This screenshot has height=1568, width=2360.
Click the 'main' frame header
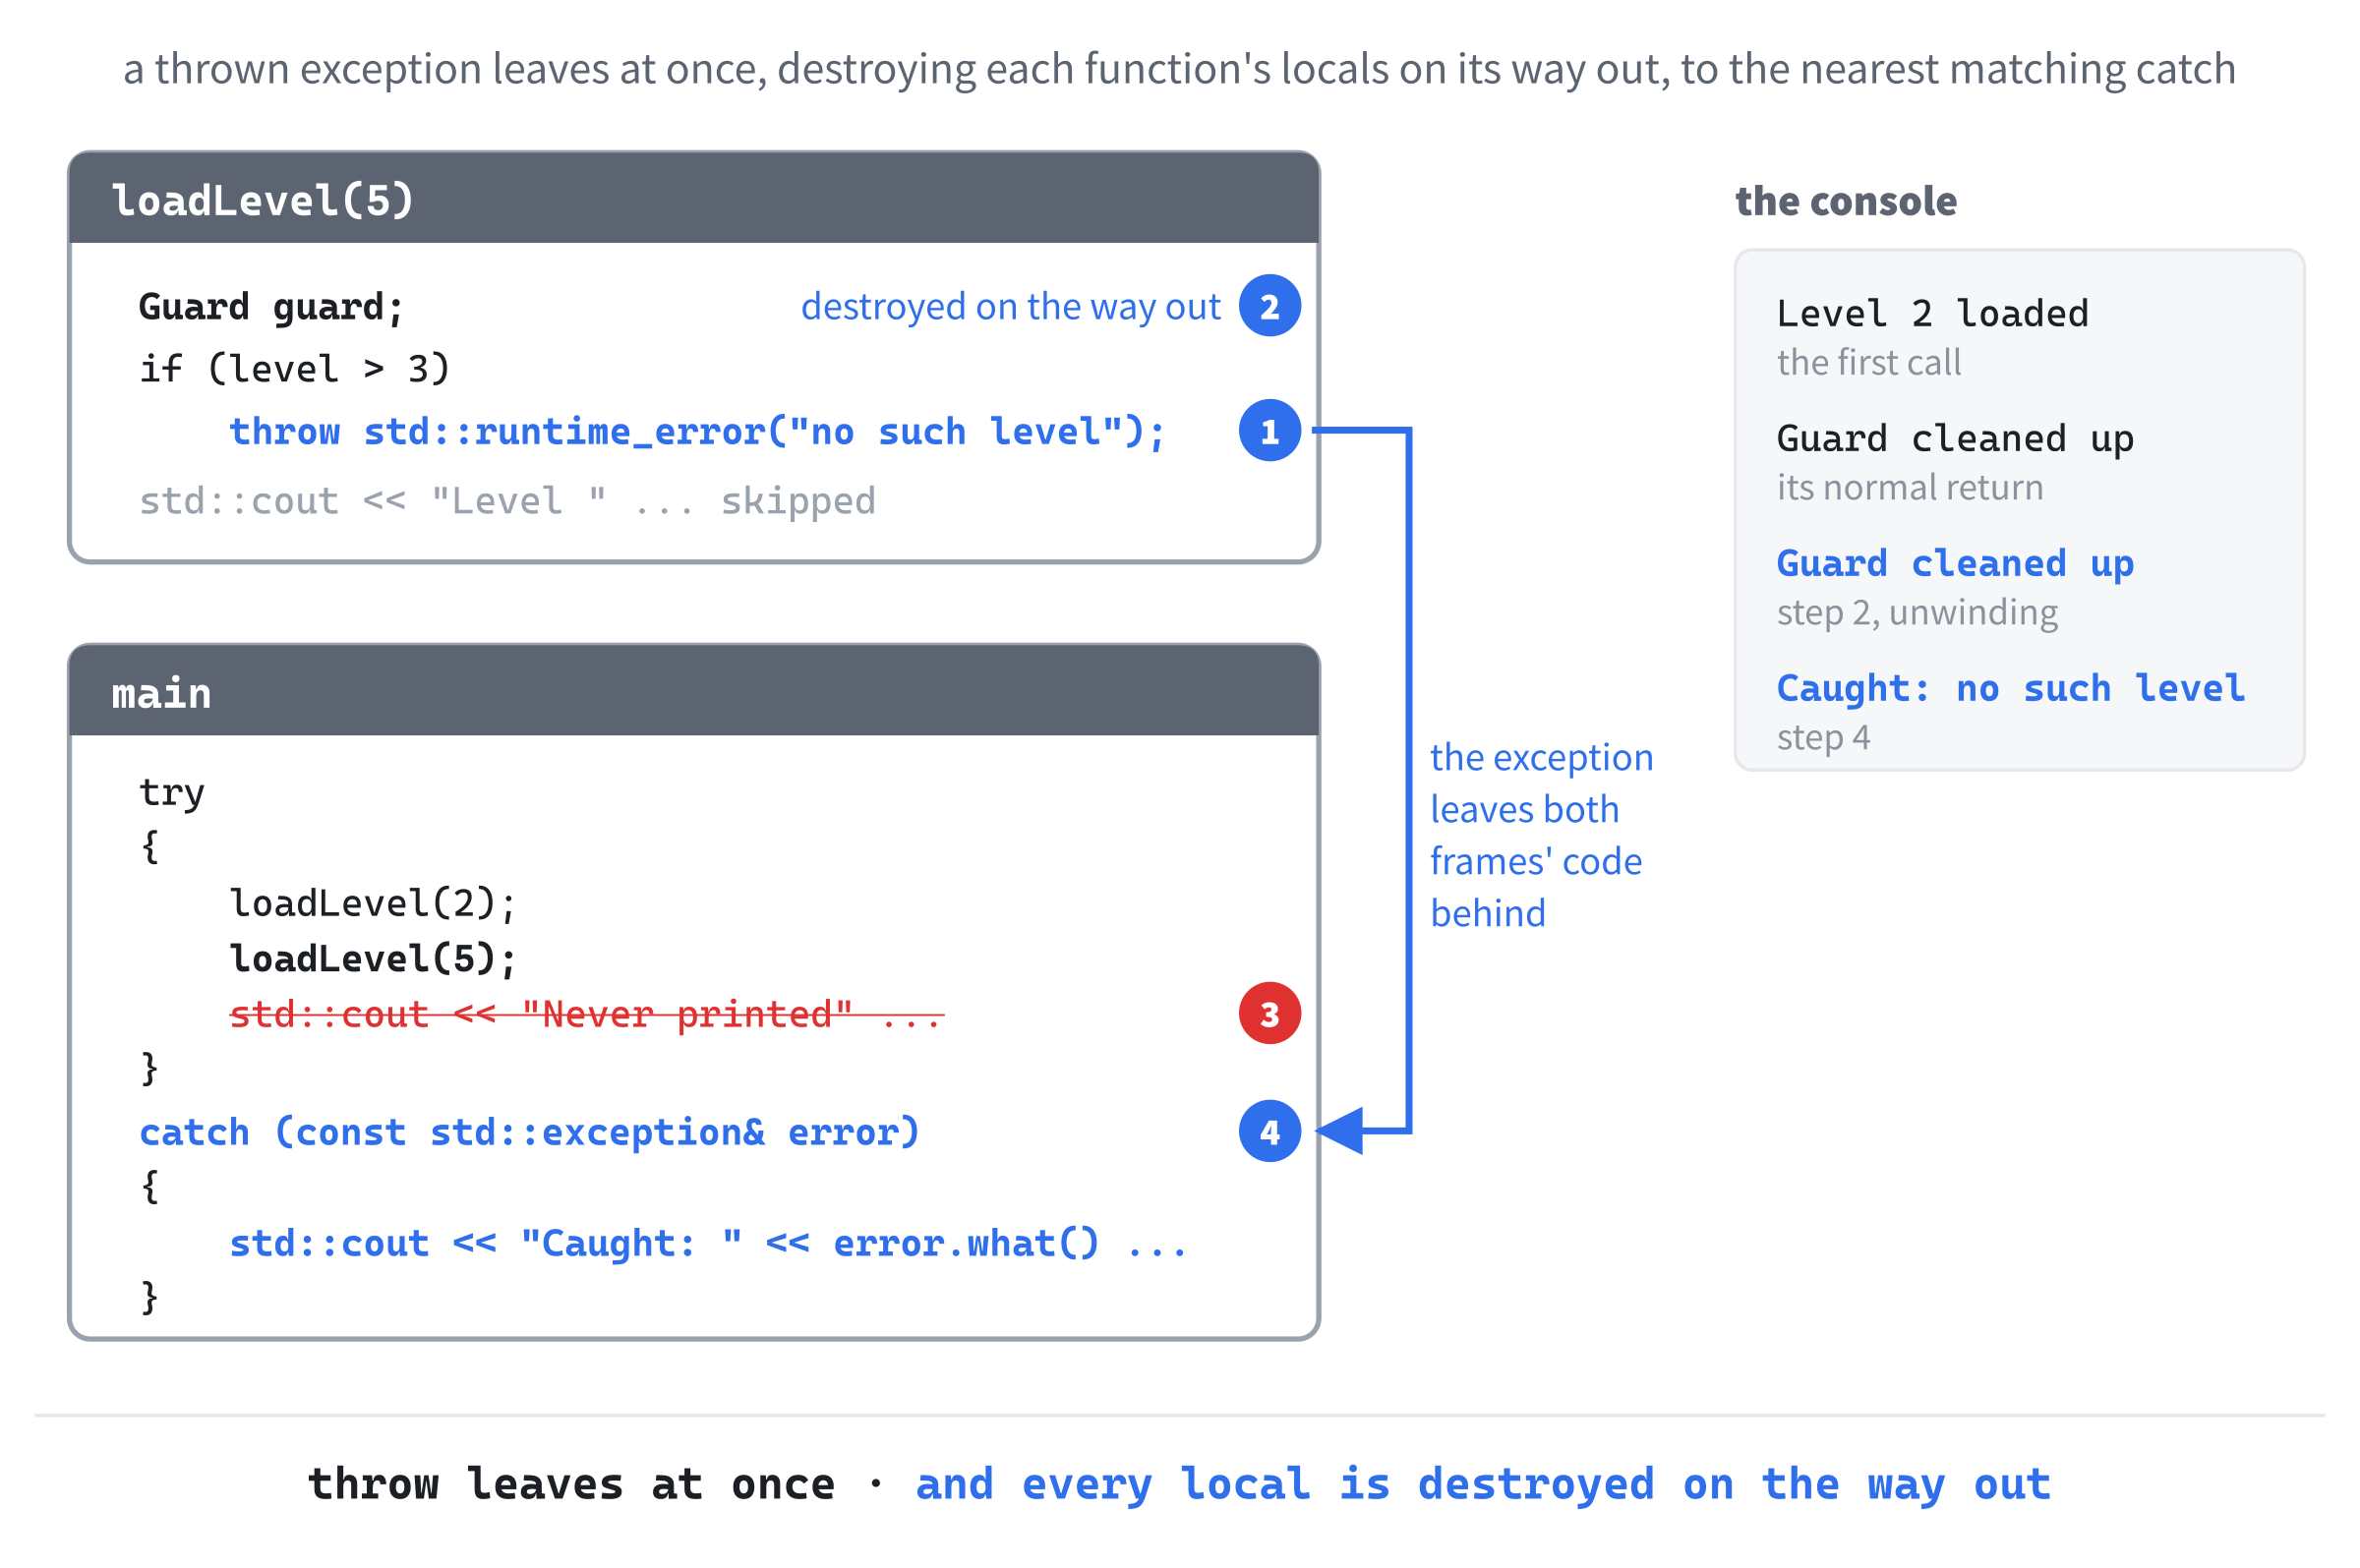693,691
